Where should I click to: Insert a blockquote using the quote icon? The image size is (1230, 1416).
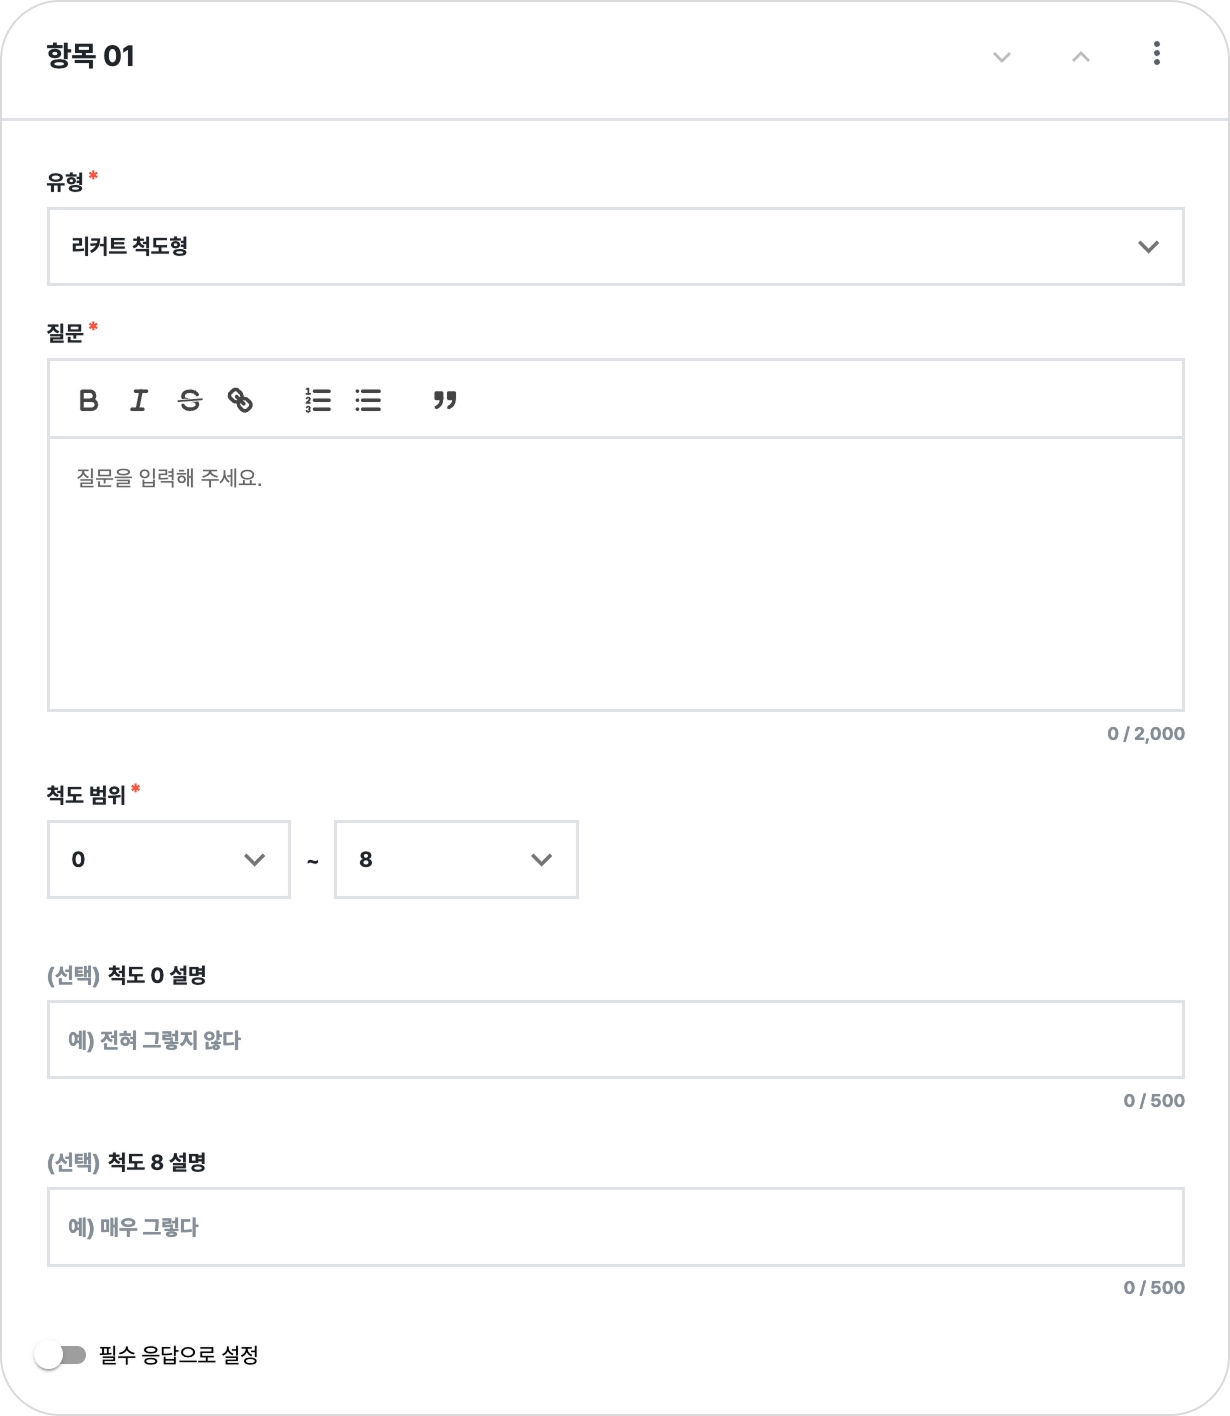coord(445,401)
